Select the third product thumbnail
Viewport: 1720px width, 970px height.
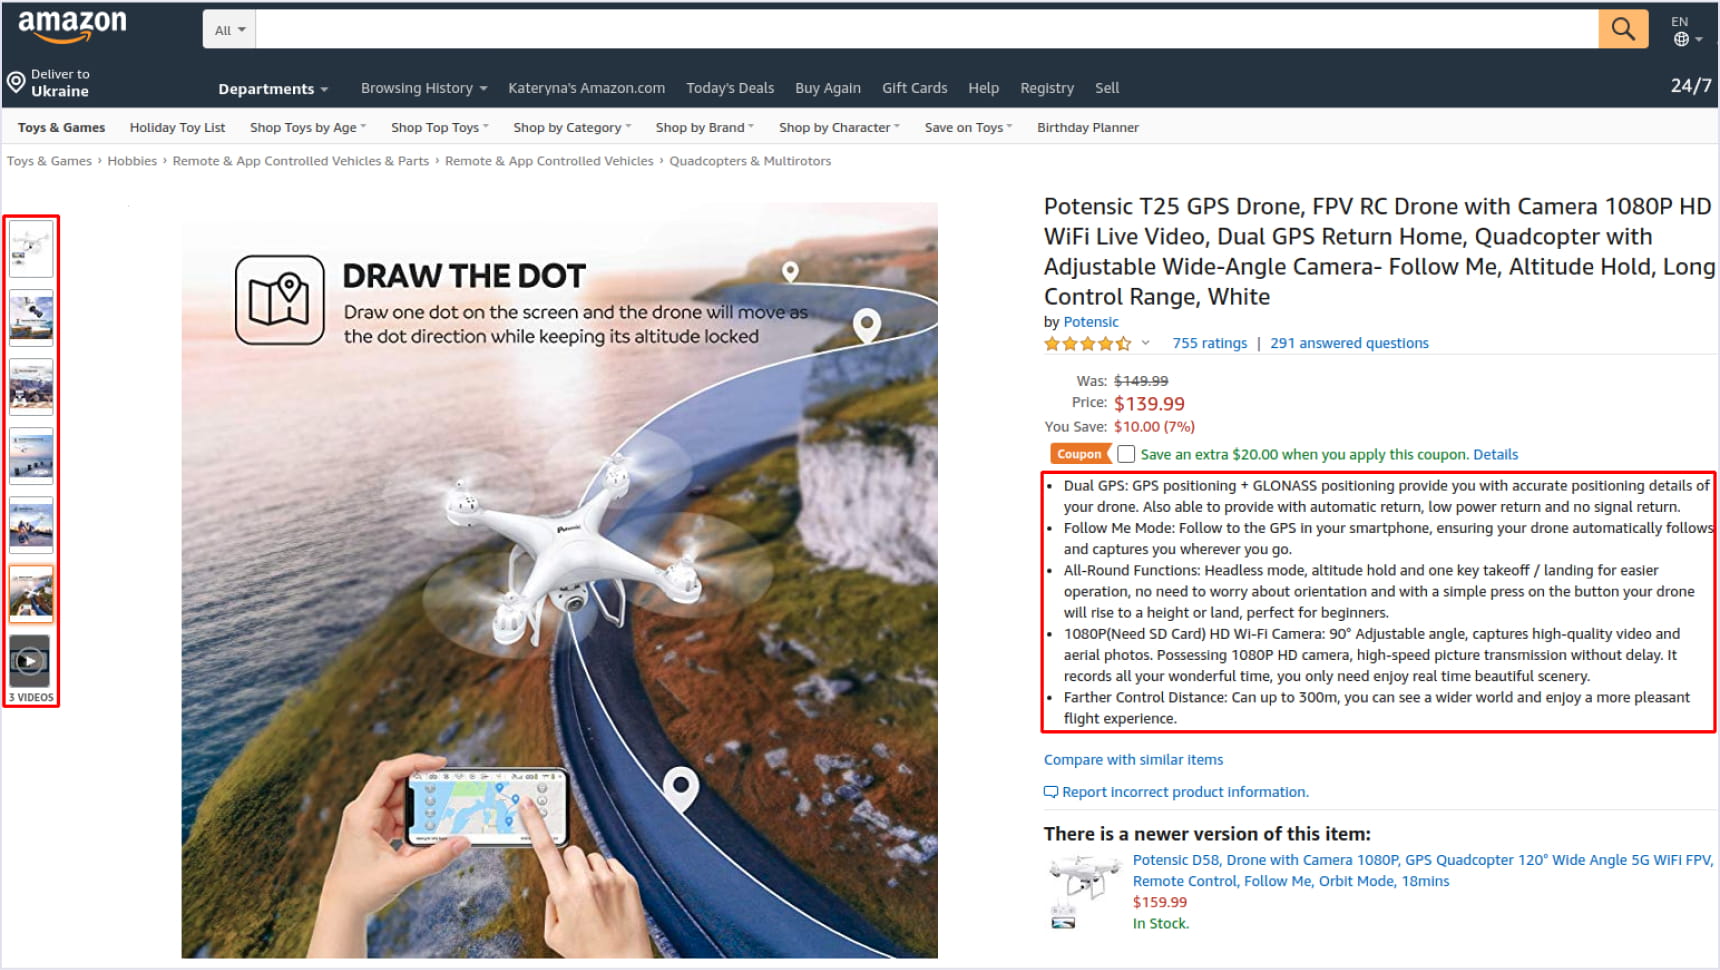click(31, 387)
